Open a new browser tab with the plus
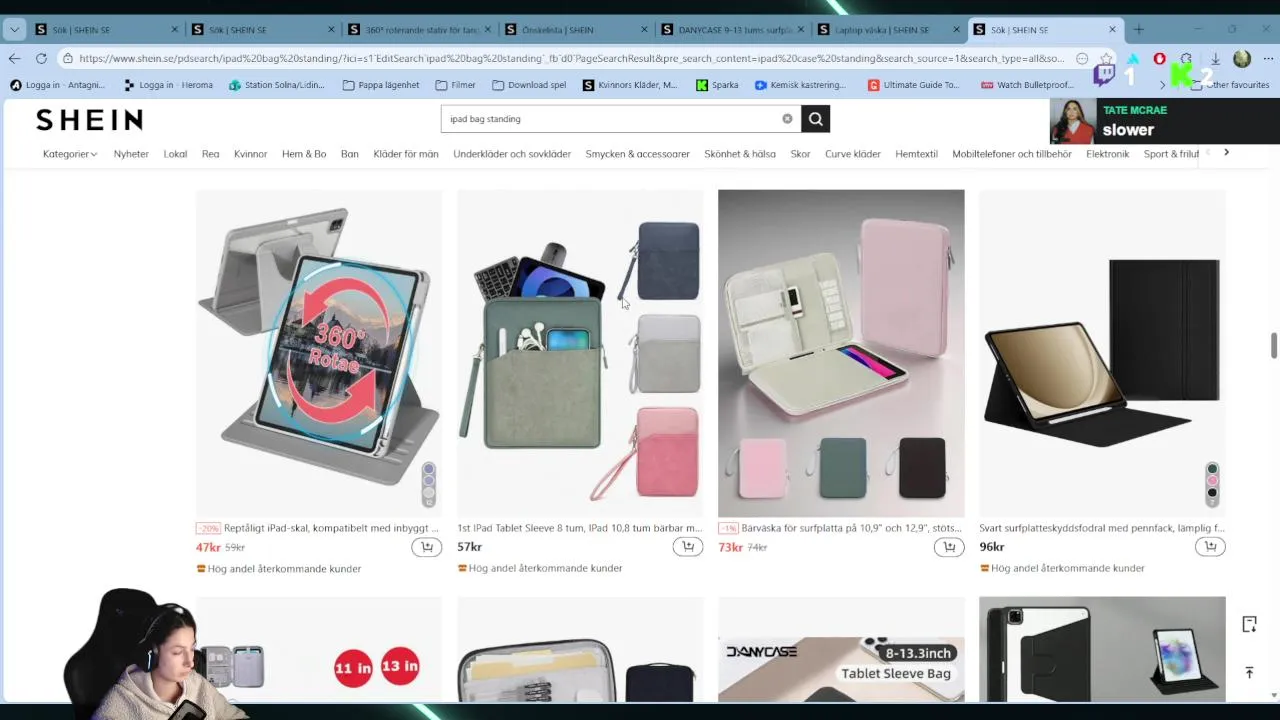Image resolution: width=1280 pixels, height=720 pixels. (x=1138, y=29)
